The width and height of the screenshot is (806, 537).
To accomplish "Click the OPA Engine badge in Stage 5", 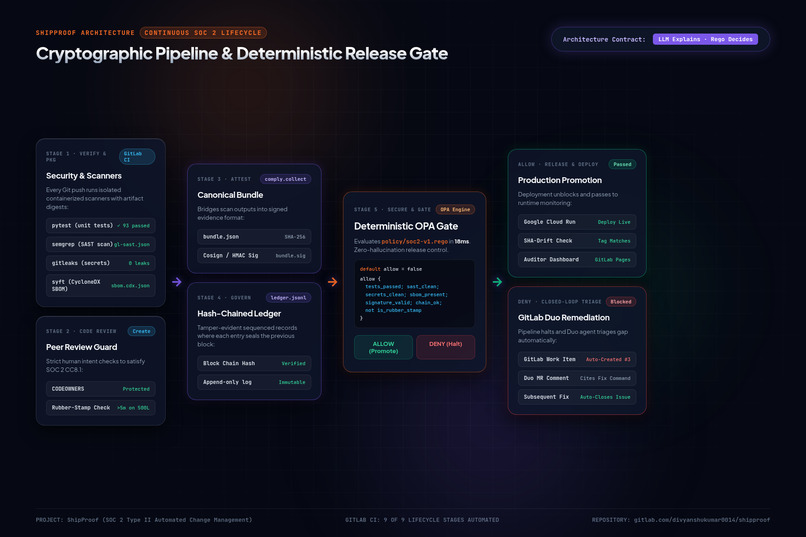I will coord(455,209).
